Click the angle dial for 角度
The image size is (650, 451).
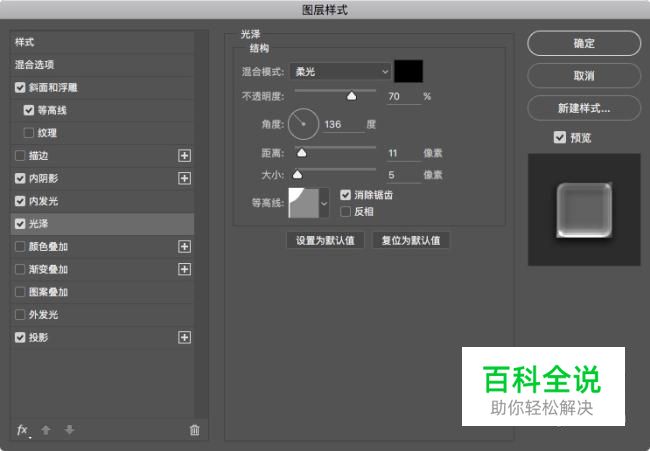point(303,124)
